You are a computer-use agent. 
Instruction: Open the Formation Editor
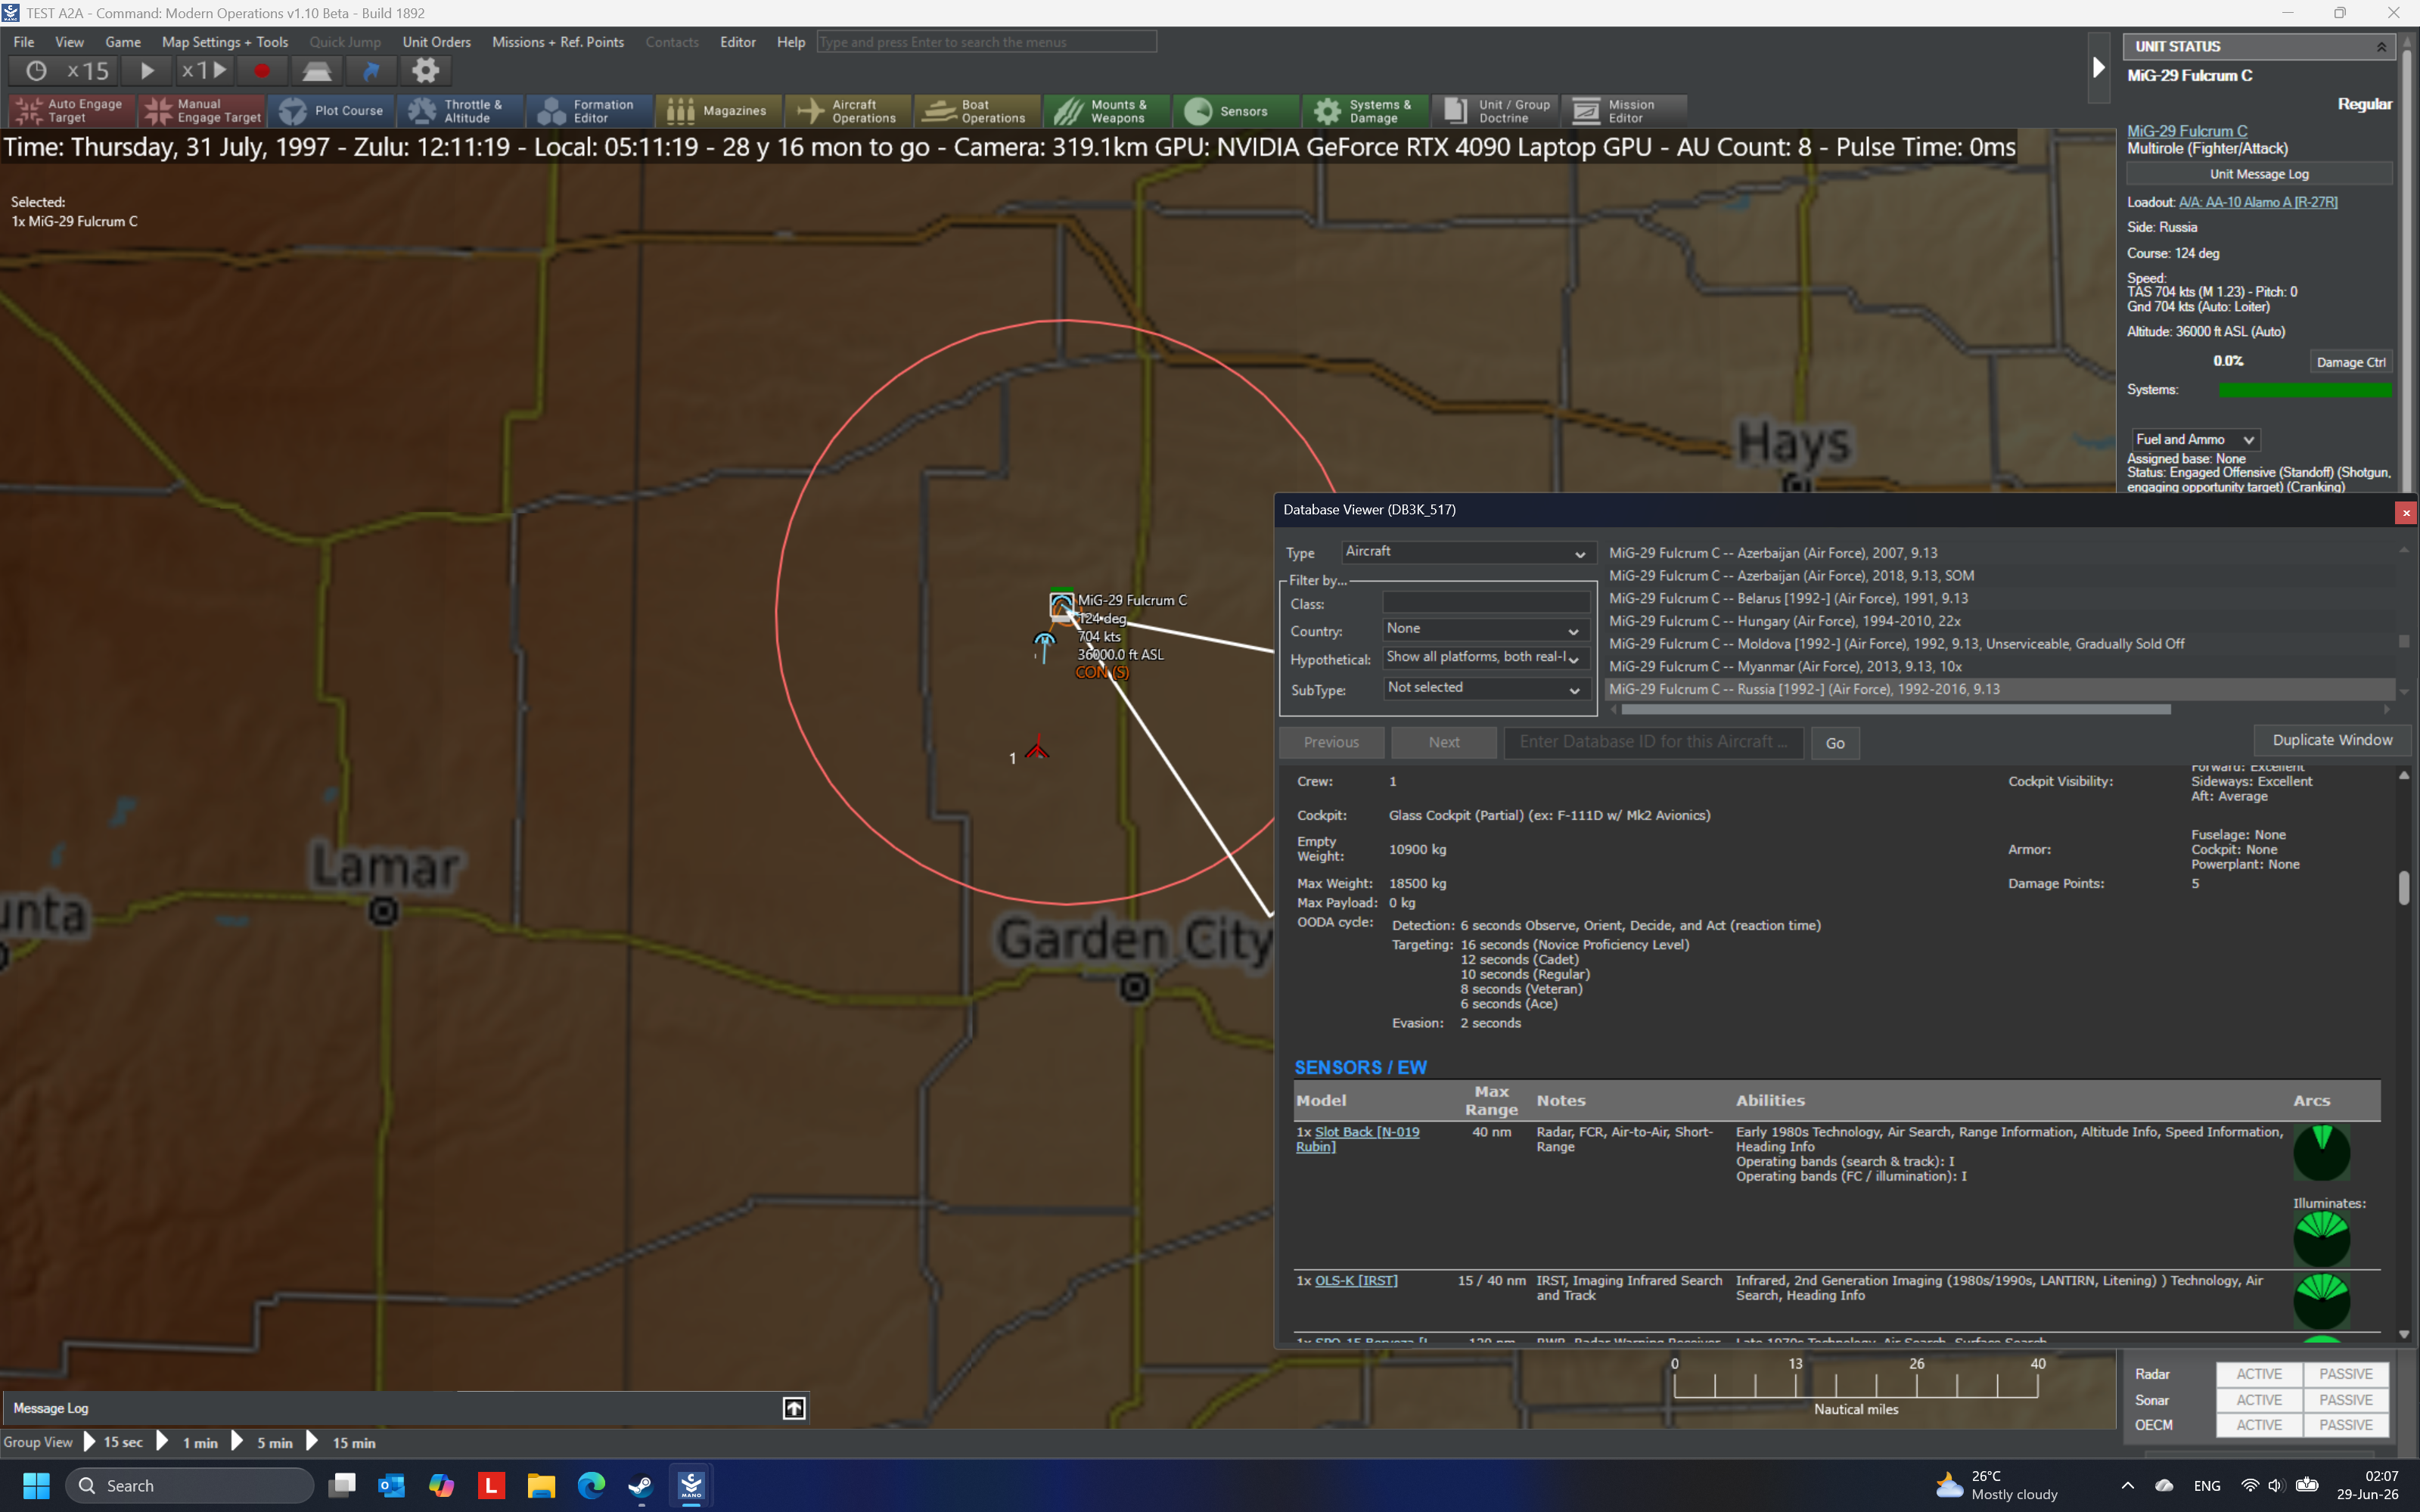click(589, 111)
